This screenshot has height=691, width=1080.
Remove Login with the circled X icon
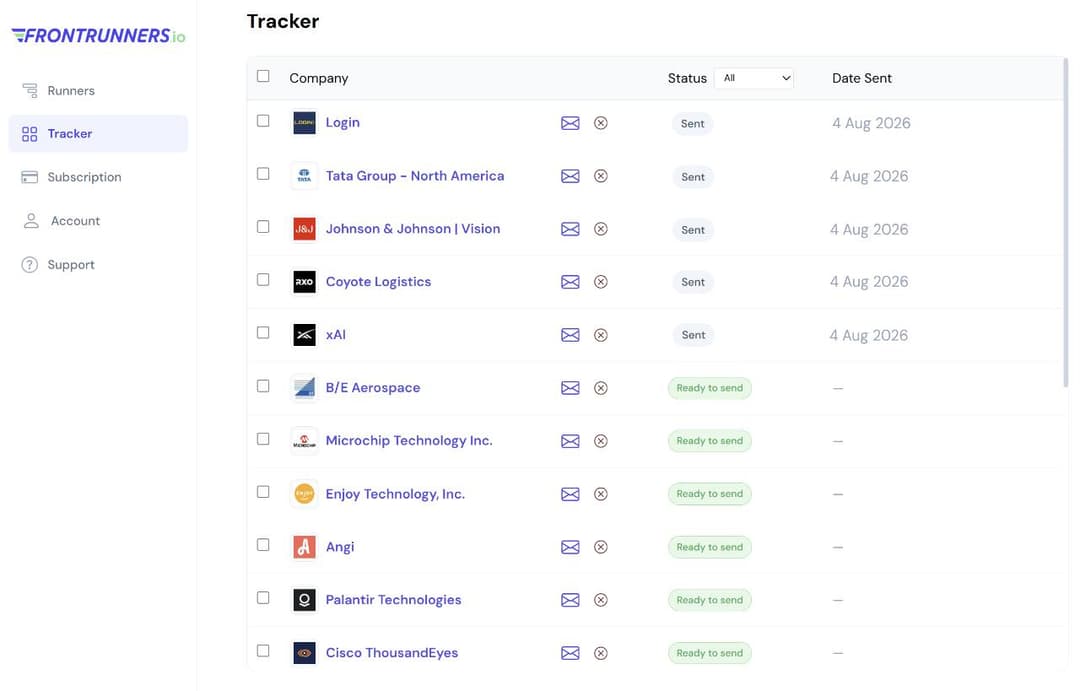[x=601, y=123]
